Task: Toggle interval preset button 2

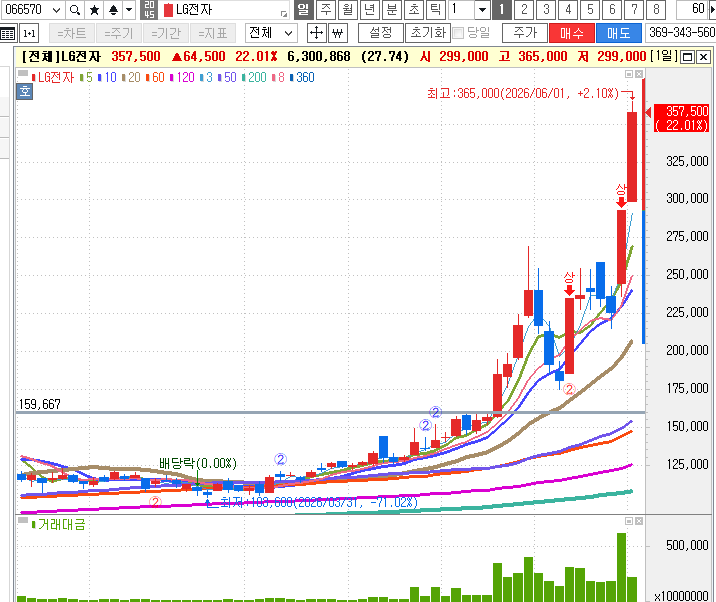Action: 524,10
